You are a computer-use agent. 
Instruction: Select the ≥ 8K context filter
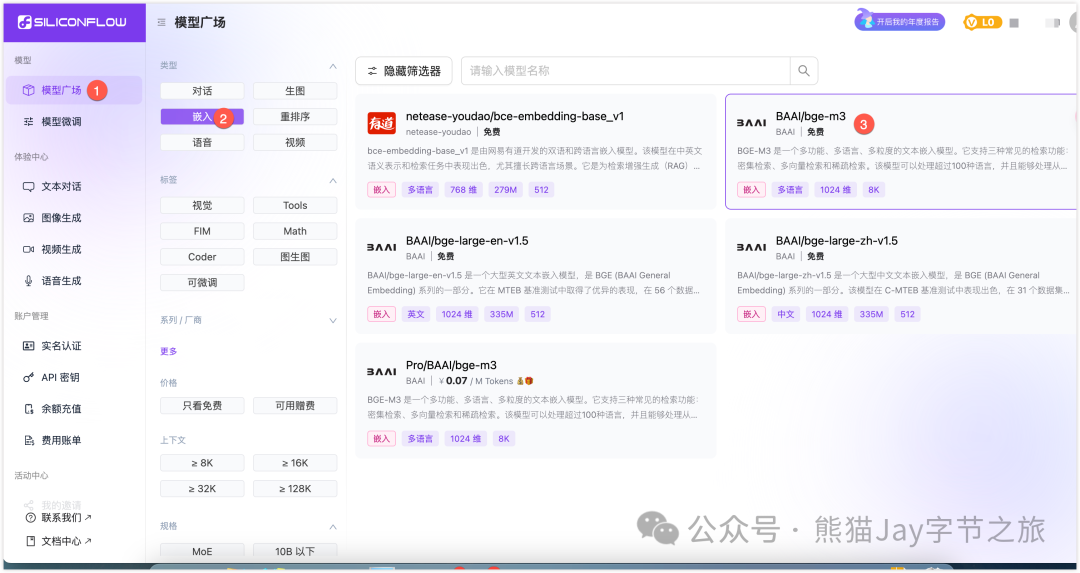pyautogui.click(x=202, y=463)
